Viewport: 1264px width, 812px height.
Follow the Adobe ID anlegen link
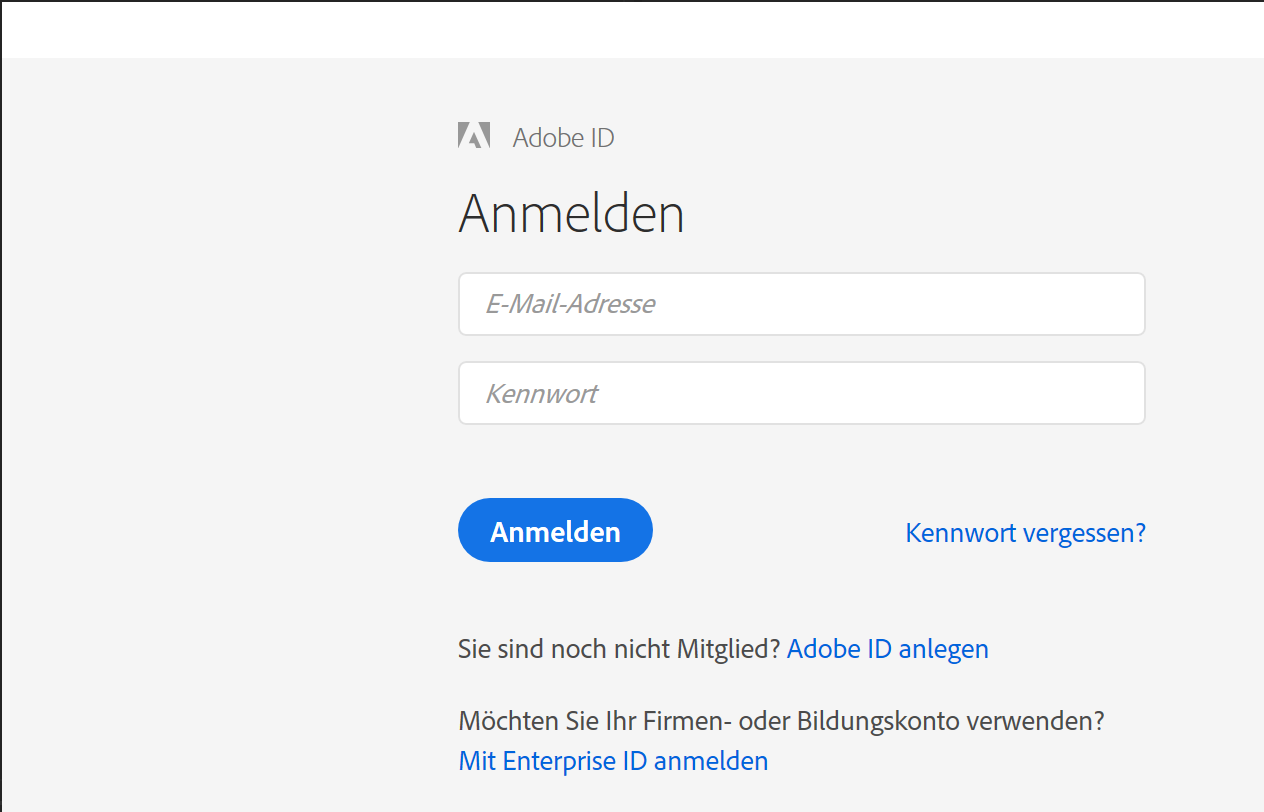[x=887, y=649]
